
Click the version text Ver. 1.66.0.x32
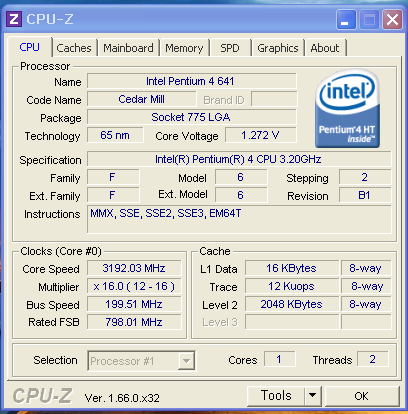click(122, 398)
